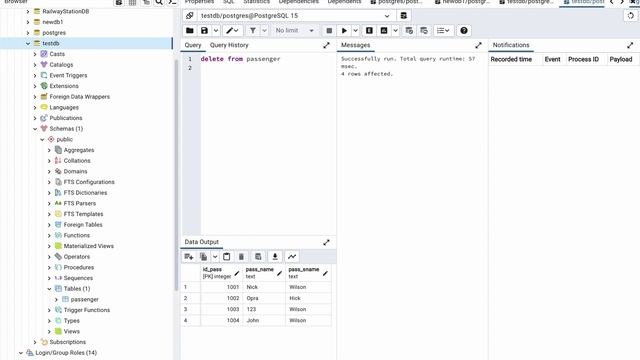
Task: Click the cell containing John
Action: 264,320
